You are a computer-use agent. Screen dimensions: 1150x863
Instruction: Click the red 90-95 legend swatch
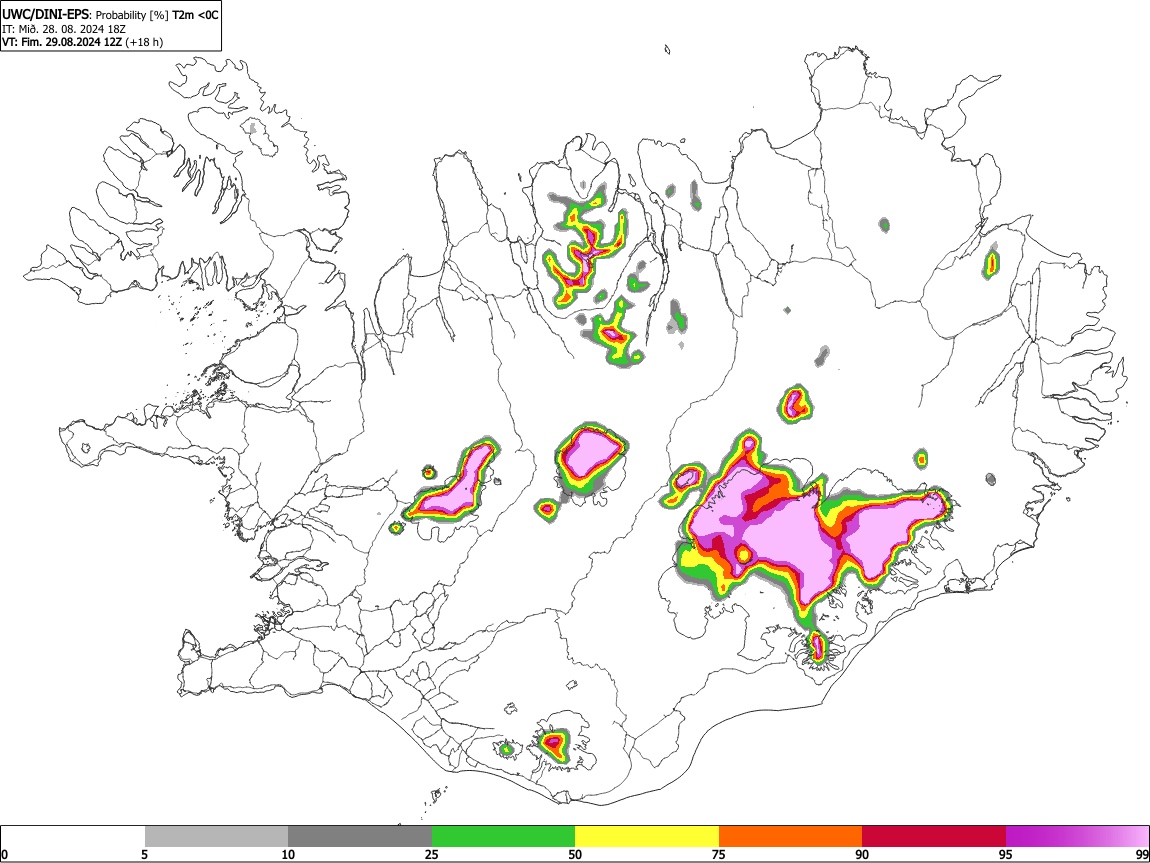(x=934, y=837)
